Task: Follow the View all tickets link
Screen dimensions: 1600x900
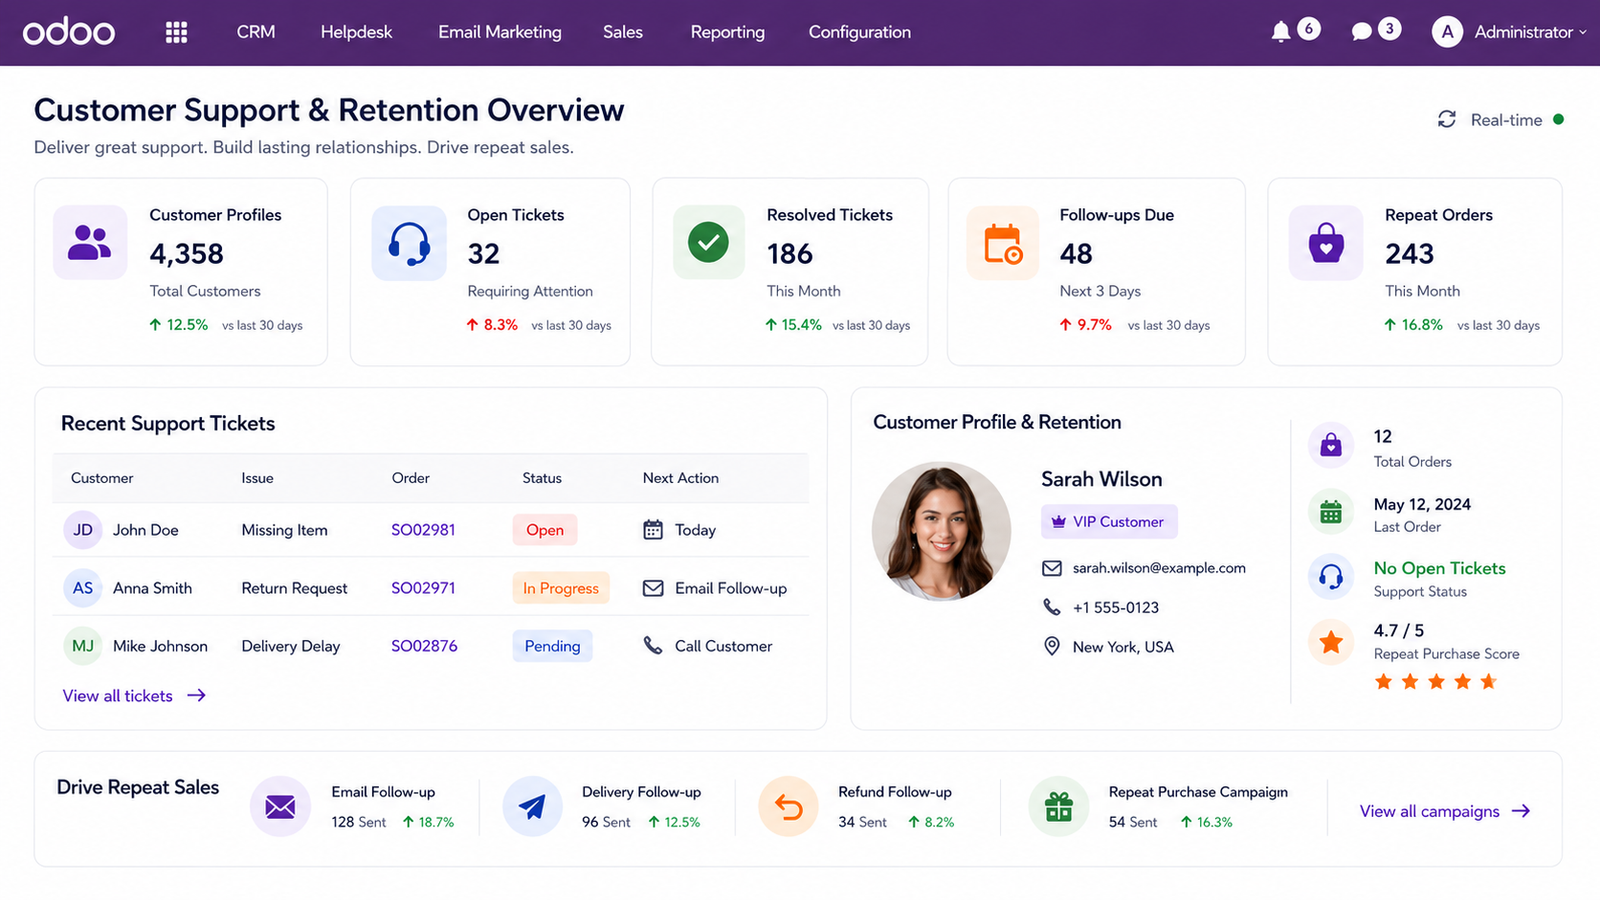Action: (x=134, y=696)
